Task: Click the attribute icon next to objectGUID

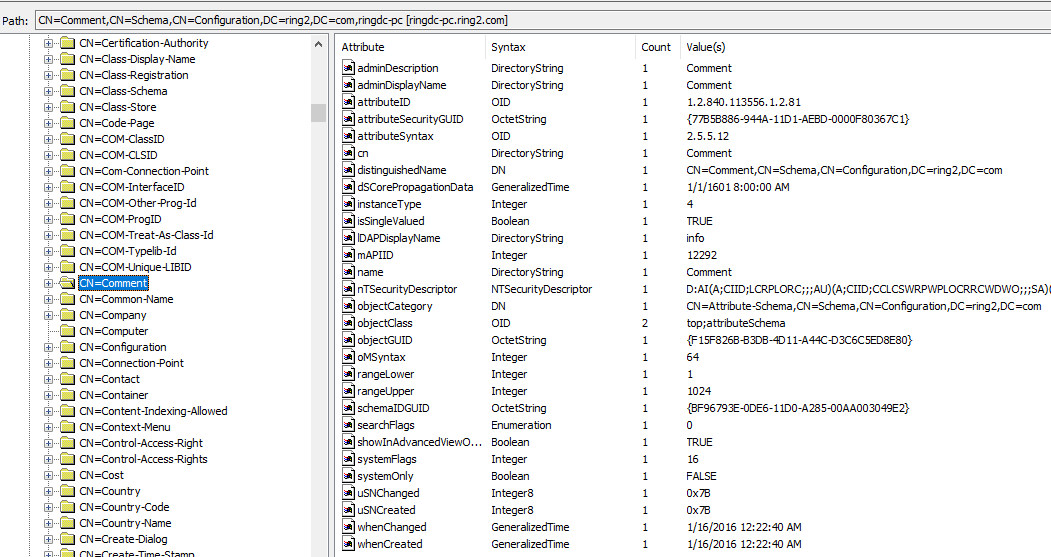Action: click(x=349, y=341)
